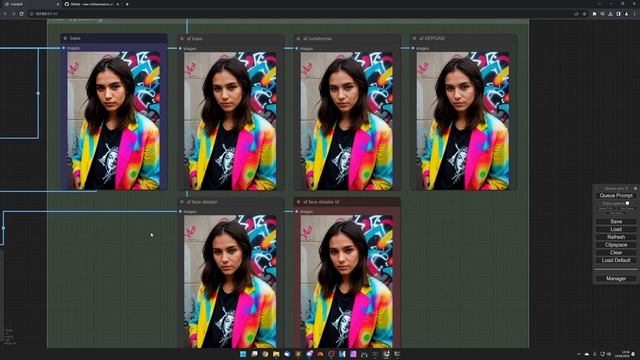Switch to the ComfyUI browser tab
The image size is (640, 360).
[x=31, y=4]
